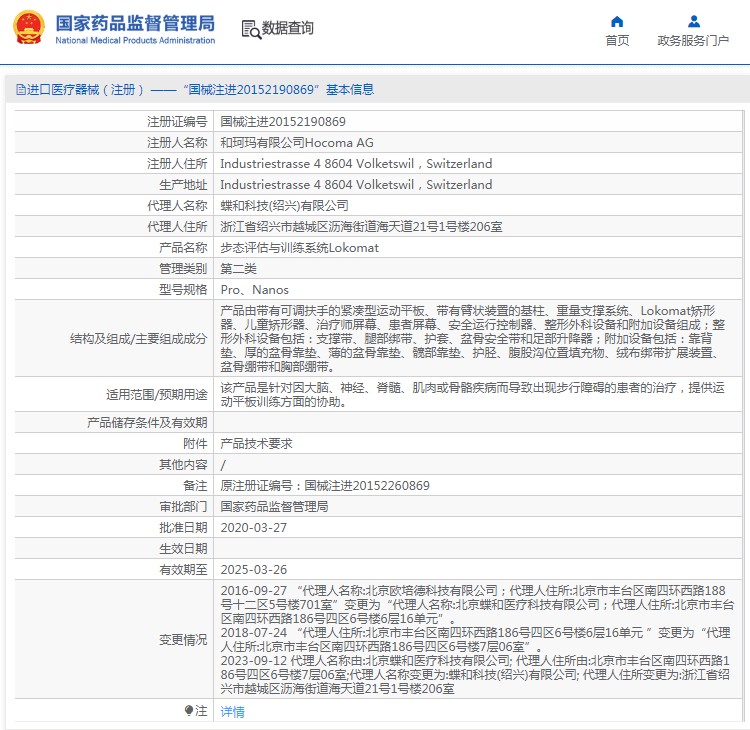Open 政务服务门户 user portal icon
Image resolution: width=750 pixels, height=730 pixels.
pyautogui.click(x=694, y=22)
